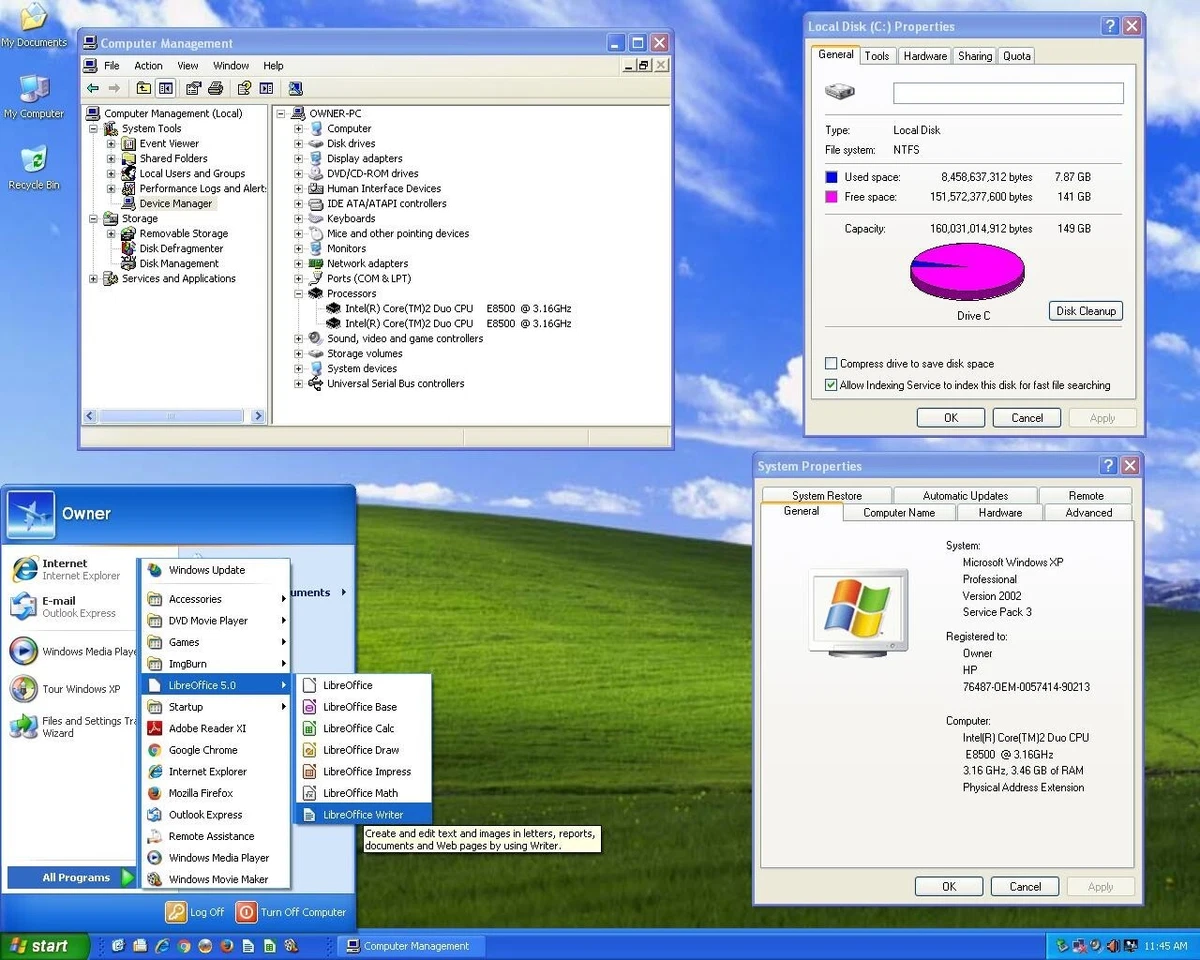Click the Log Off button
1200x960 pixels.
tap(196, 912)
